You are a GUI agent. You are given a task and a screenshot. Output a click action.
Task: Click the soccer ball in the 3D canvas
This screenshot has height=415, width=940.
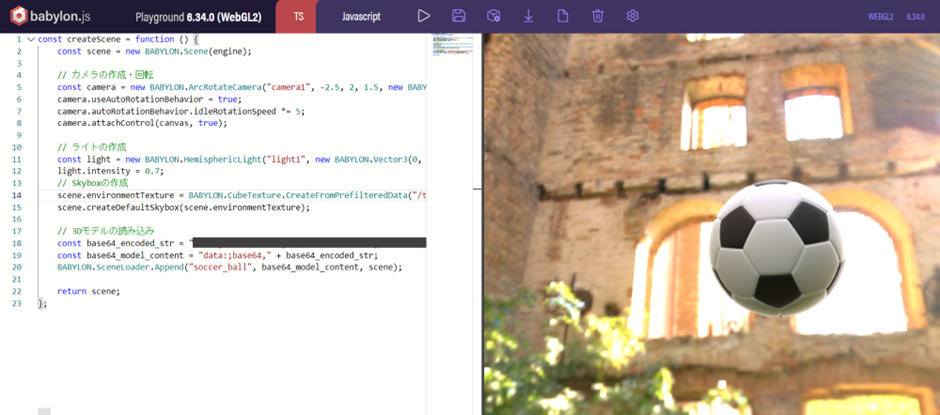tap(777, 247)
